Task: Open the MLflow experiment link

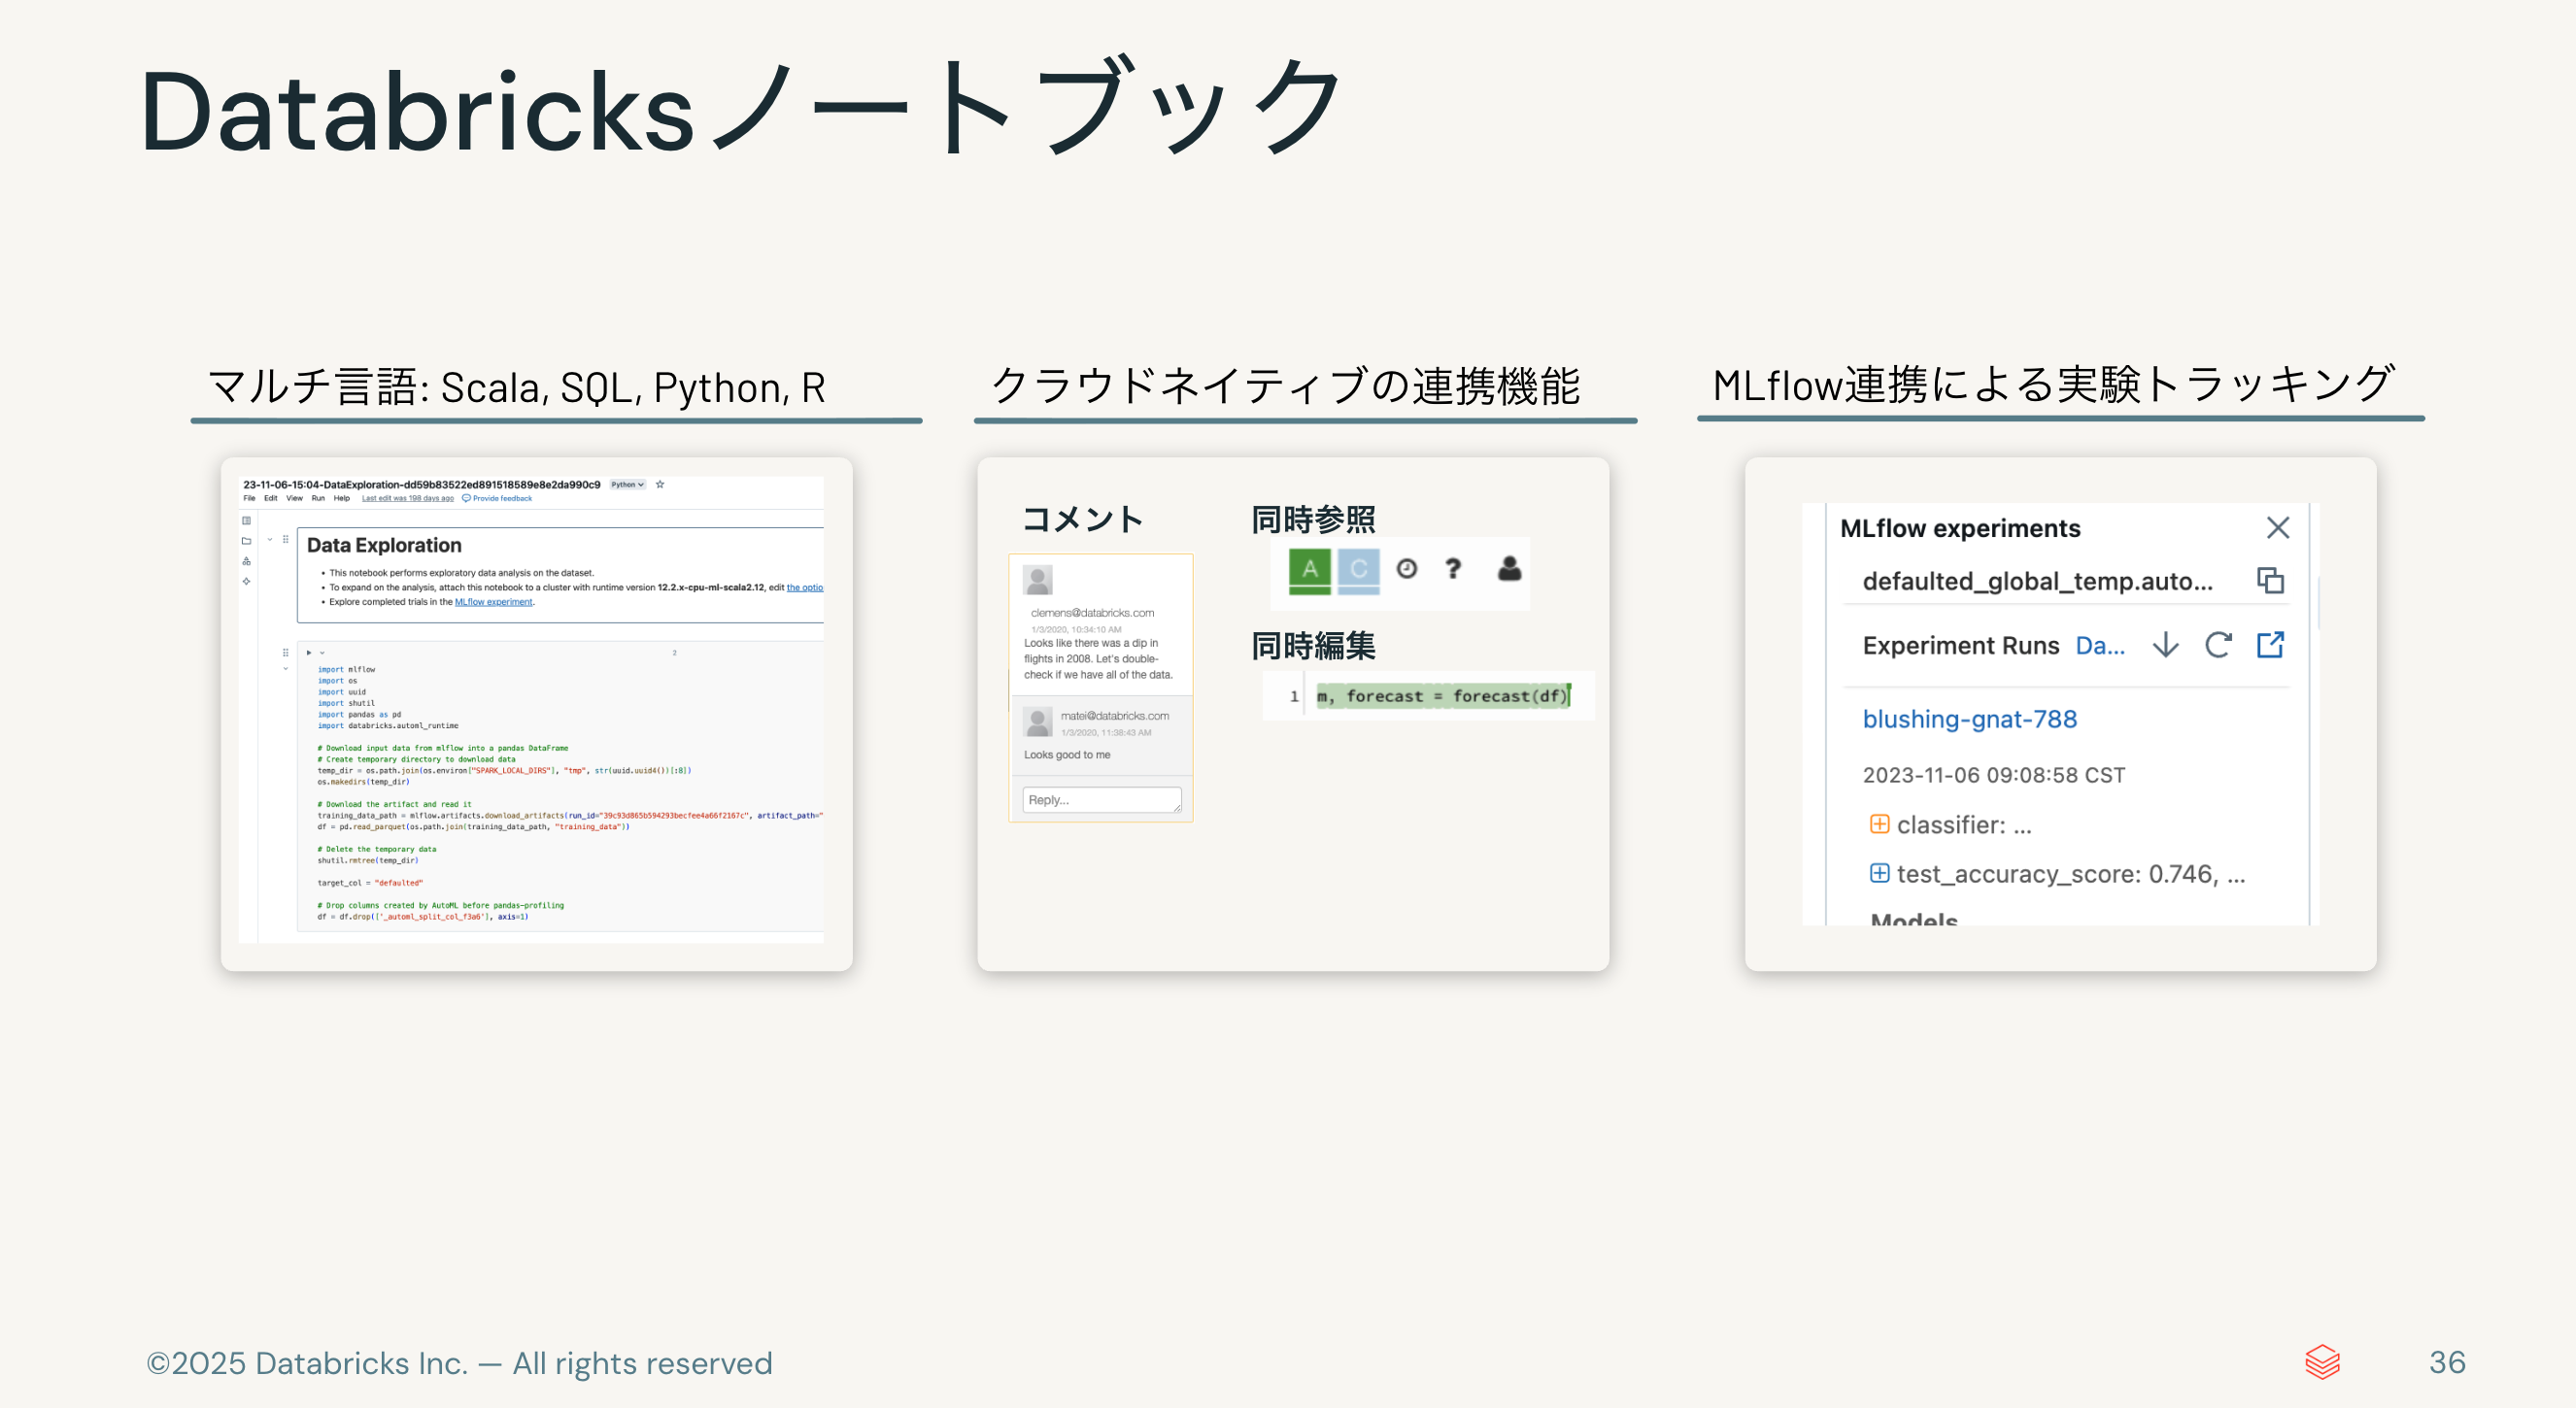Action: (x=495, y=602)
